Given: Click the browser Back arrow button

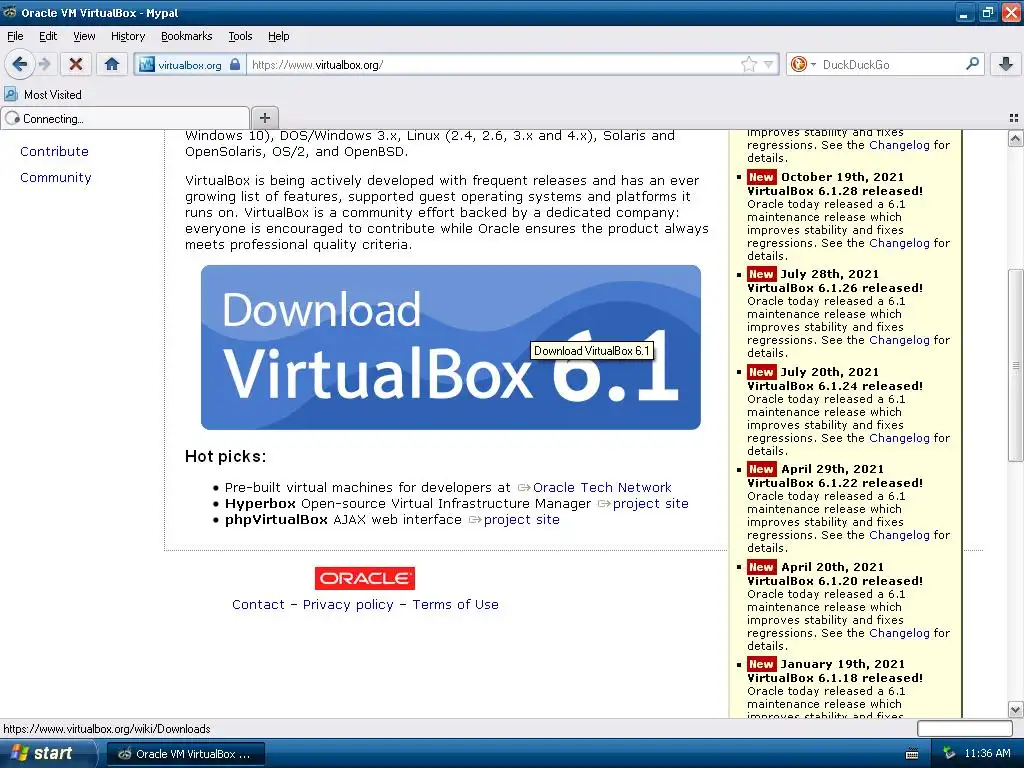Looking at the screenshot, I should 20,64.
